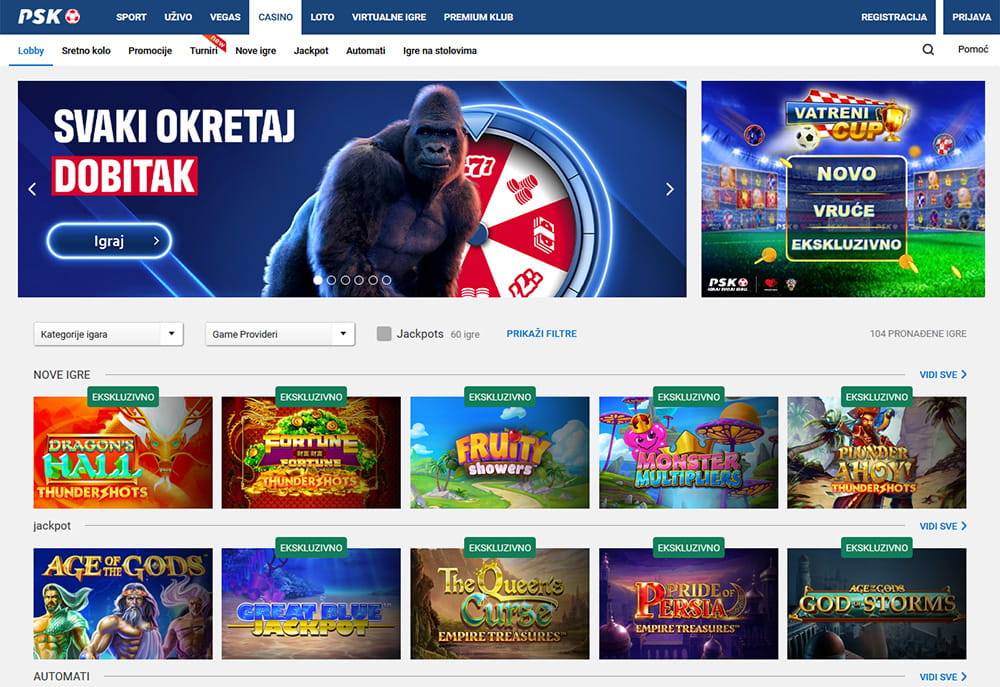Go to previous banner slide arrow
Screen dimensions: 1000x687
point(33,189)
